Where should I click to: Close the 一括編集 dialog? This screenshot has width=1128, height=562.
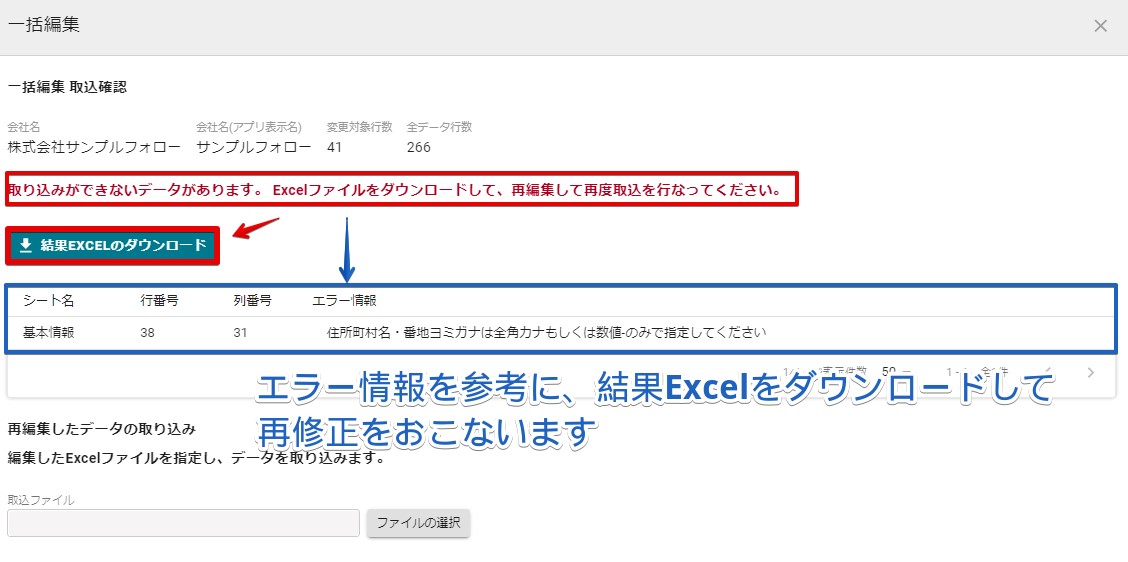pyautogui.click(x=1100, y=26)
